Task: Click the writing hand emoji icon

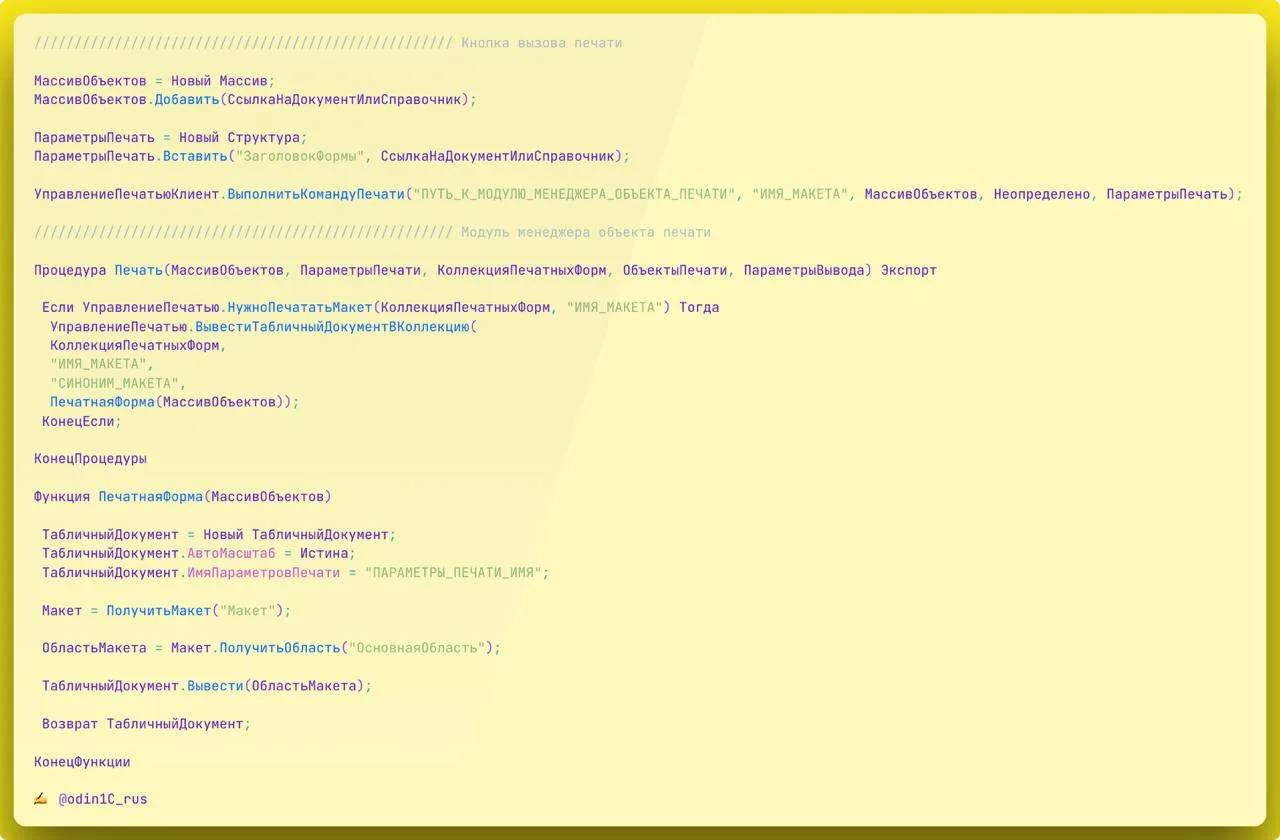Action: 40,799
